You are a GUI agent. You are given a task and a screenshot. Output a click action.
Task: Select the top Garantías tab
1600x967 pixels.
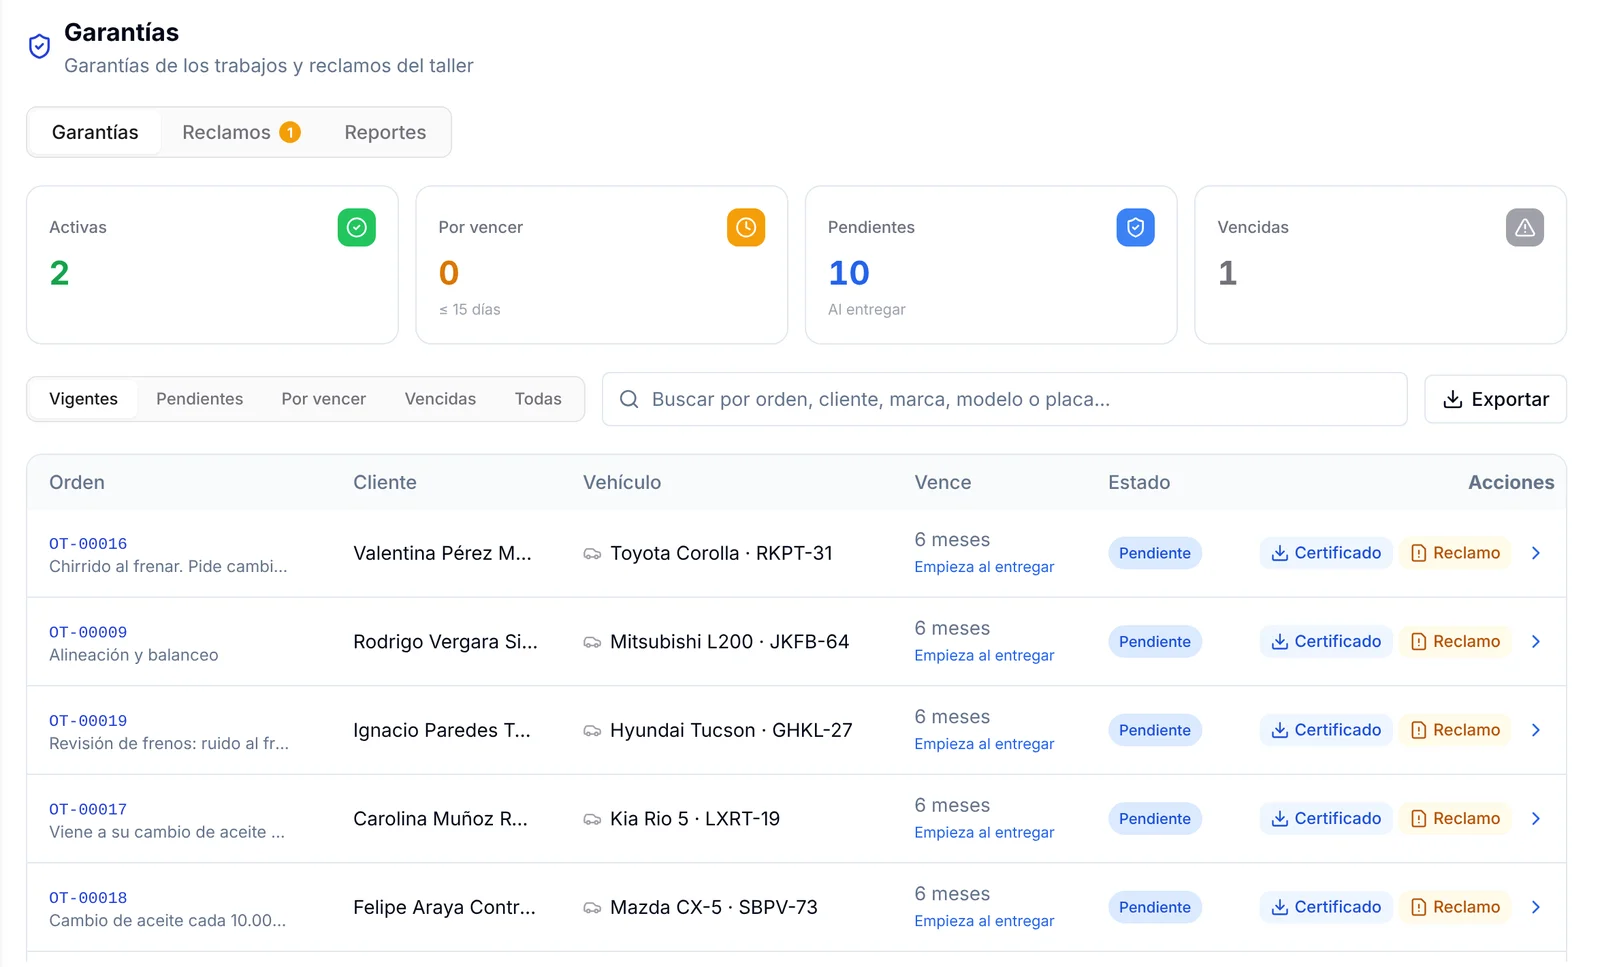(95, 132)
